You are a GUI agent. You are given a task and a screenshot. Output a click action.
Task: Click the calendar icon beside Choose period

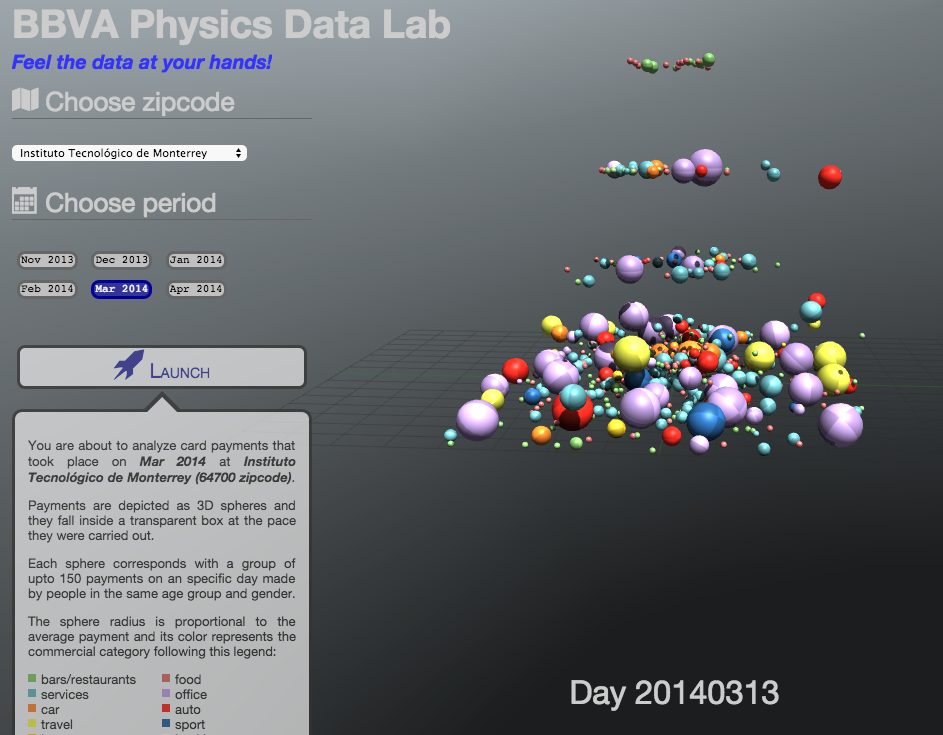[x=25, y=200]
